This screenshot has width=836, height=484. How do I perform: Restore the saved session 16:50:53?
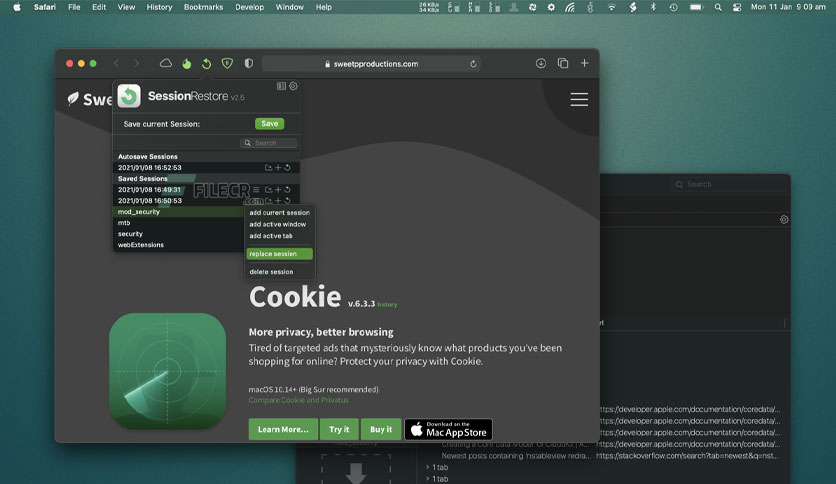click(287, 201)
